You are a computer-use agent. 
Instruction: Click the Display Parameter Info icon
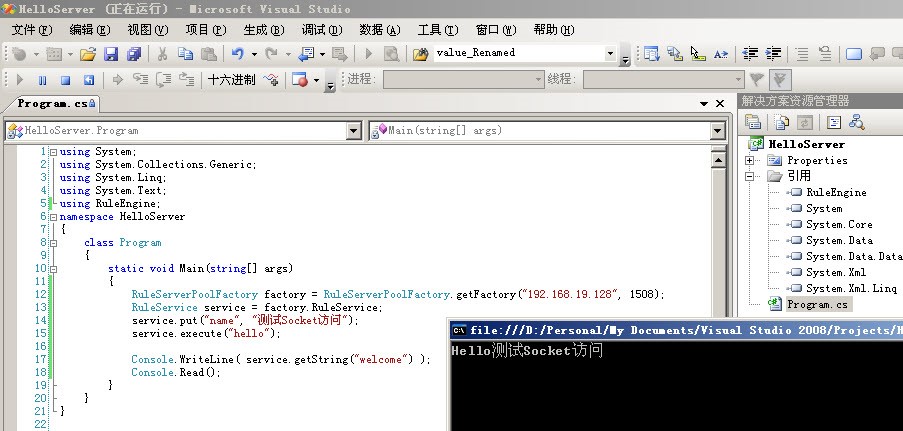tap(674, 54)
